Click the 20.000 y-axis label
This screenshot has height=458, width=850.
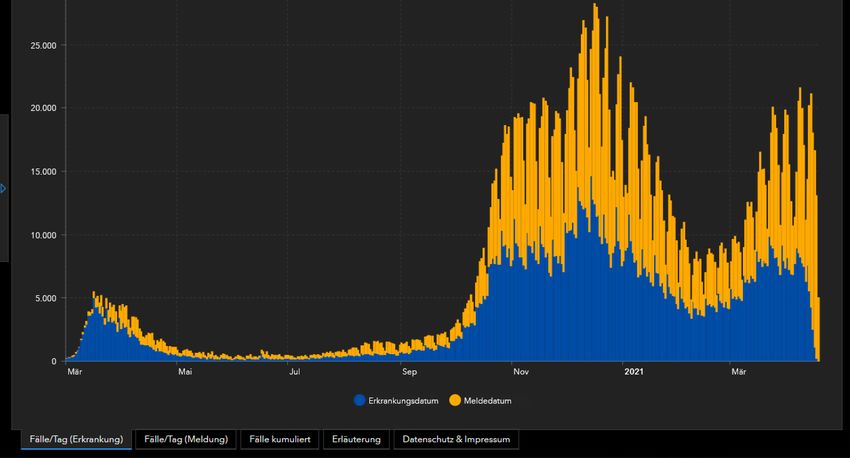41,108
